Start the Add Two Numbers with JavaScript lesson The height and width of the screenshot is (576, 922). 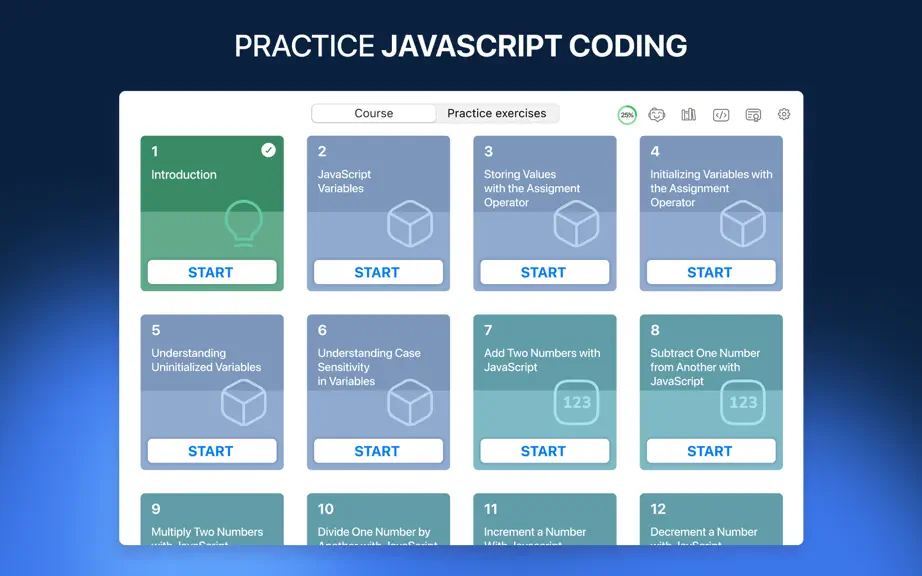tap(544, 451)
